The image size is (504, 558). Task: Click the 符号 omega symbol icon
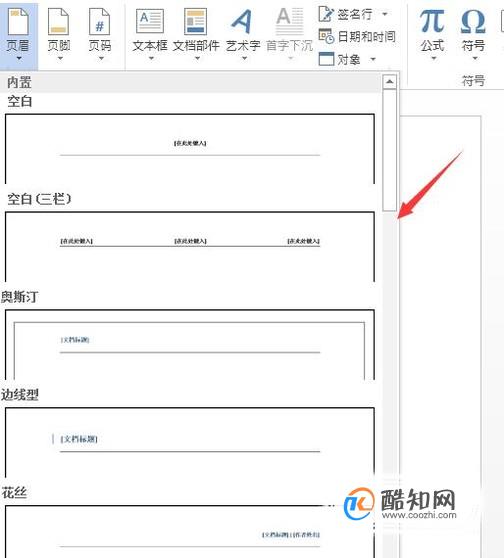click(x=473, y=21)
